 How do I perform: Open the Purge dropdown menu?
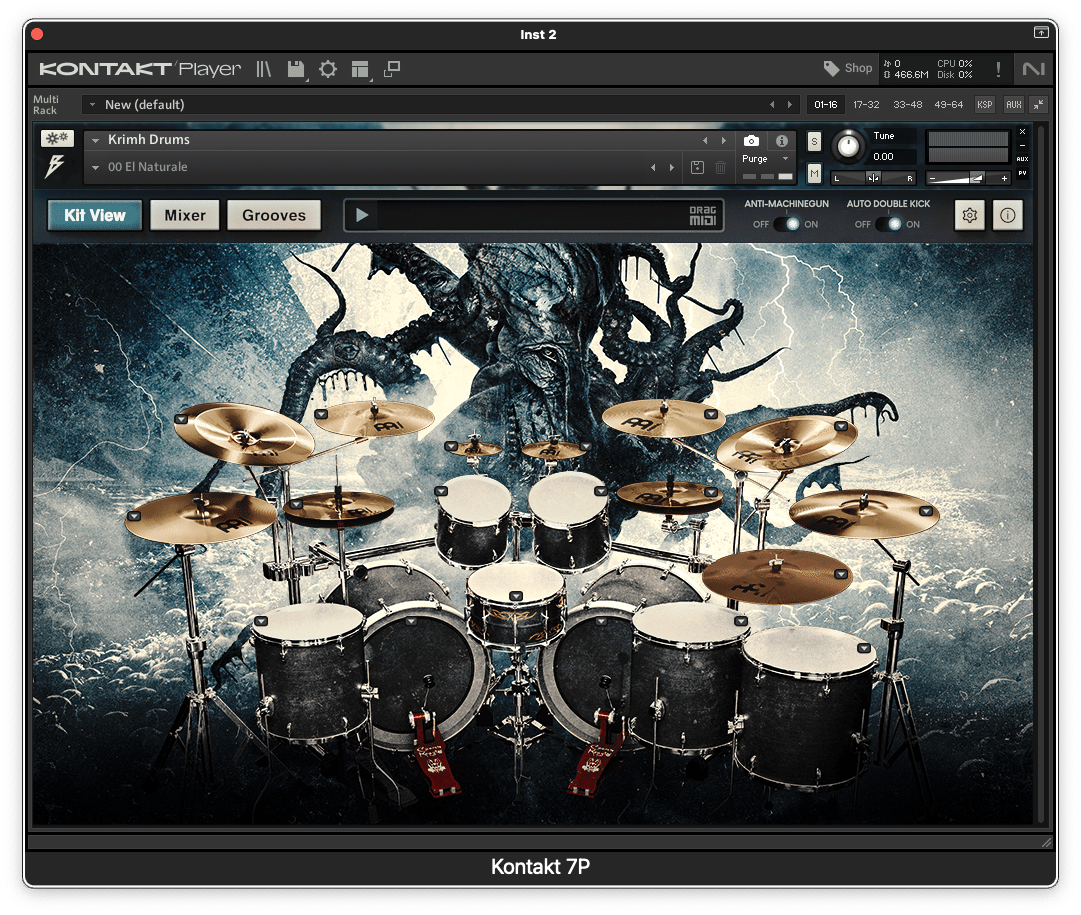point(785,159)
